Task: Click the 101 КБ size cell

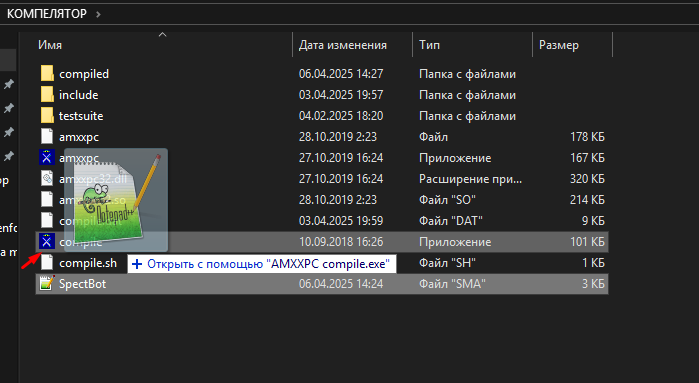Action: (587, 242)
